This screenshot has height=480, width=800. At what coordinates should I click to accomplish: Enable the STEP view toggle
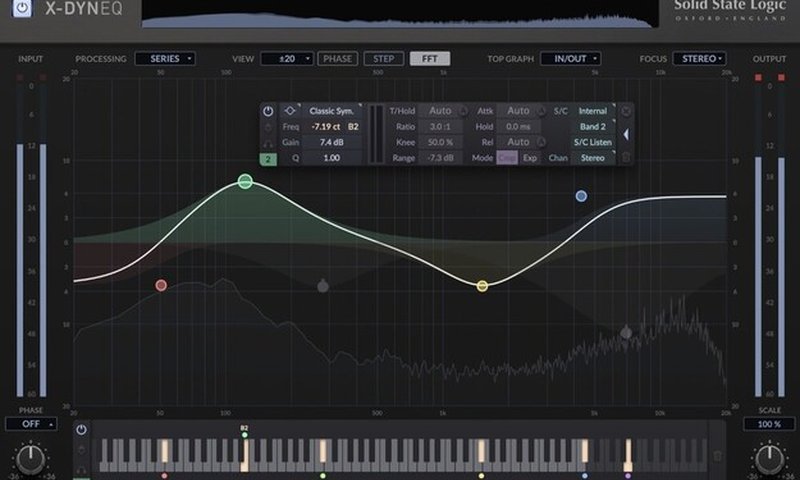point(383,59)
